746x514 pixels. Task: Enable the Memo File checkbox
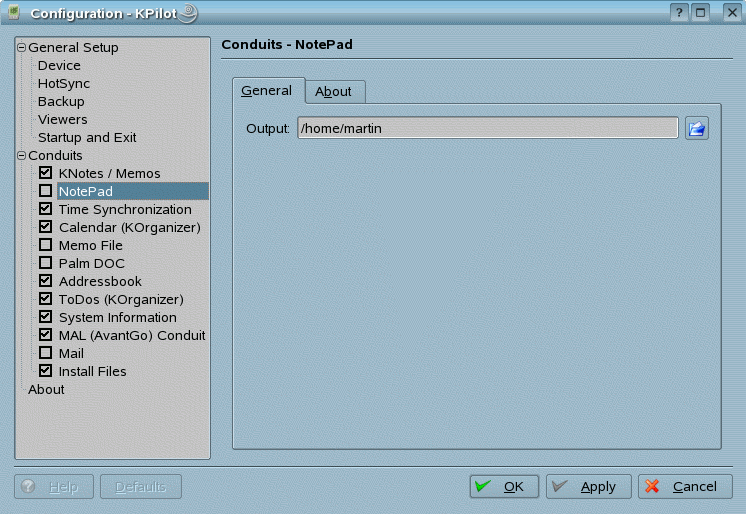tap(46, 245)
